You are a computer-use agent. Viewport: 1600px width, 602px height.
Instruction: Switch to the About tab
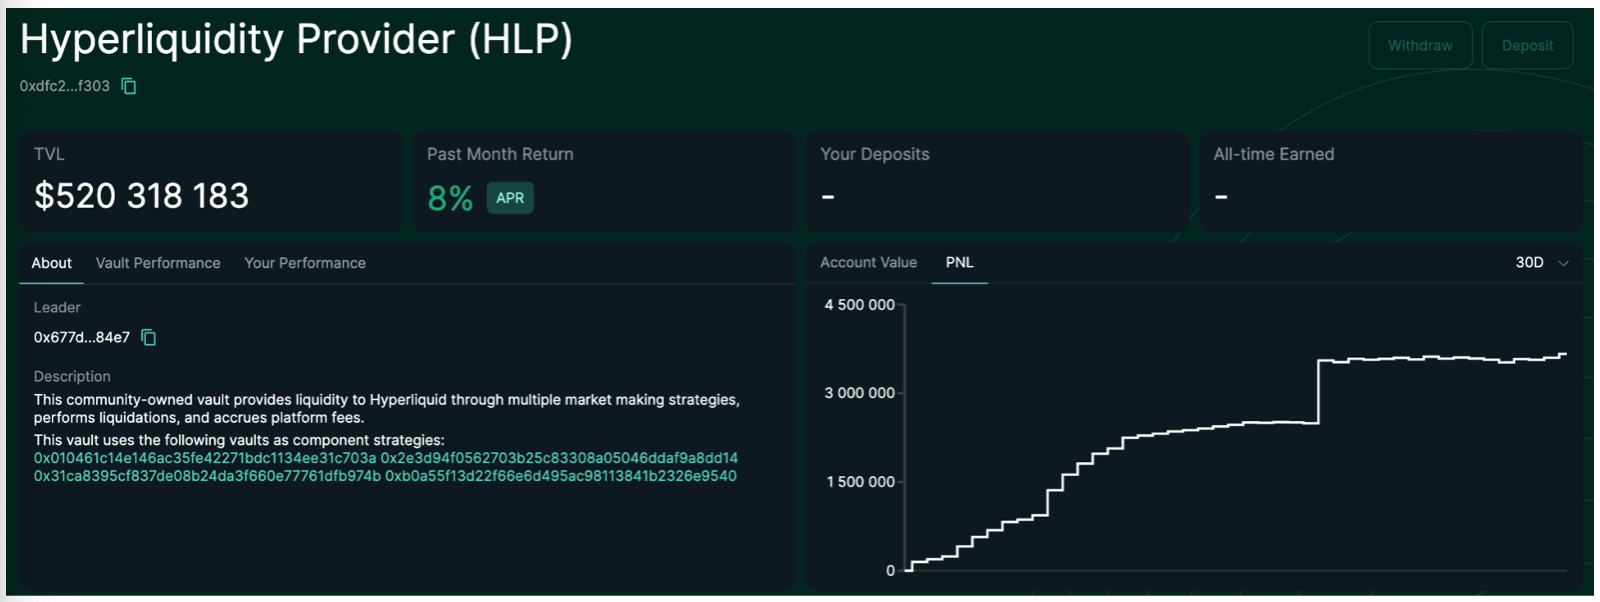click(51, 263)
